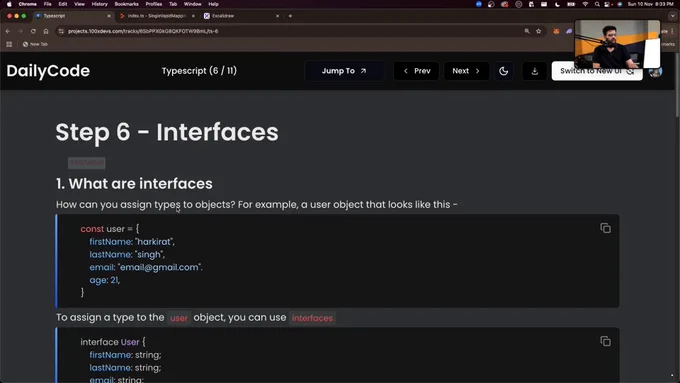Click the date and time in menu bar
Viewport: 680px width, 383px height.
pyautogui.click(x=651, y=4)
